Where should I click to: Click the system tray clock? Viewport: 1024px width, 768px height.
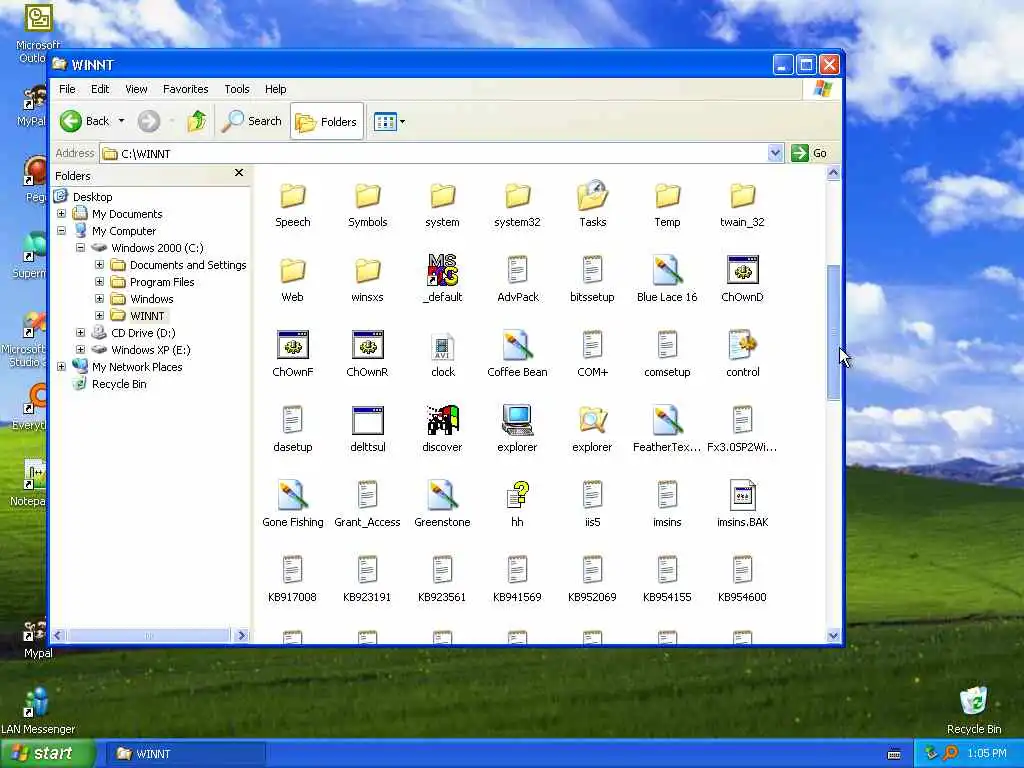tap(987, 754)
